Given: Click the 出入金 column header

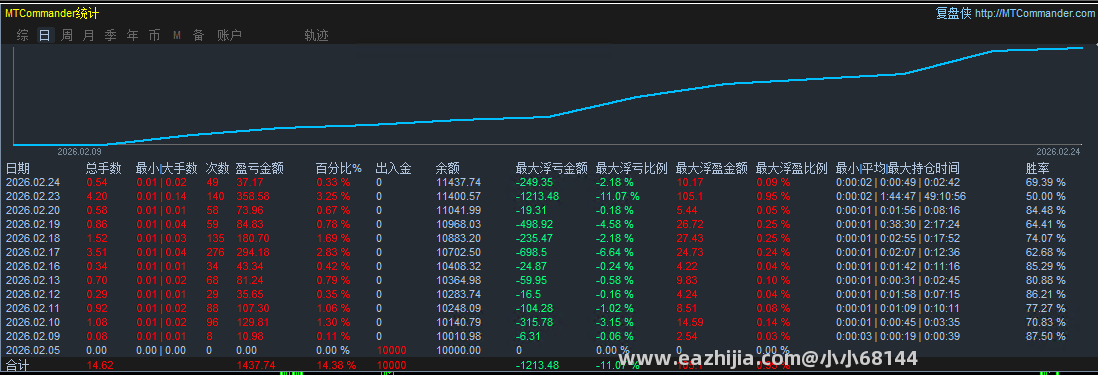Looking at the screenshot, I should 394,169.
